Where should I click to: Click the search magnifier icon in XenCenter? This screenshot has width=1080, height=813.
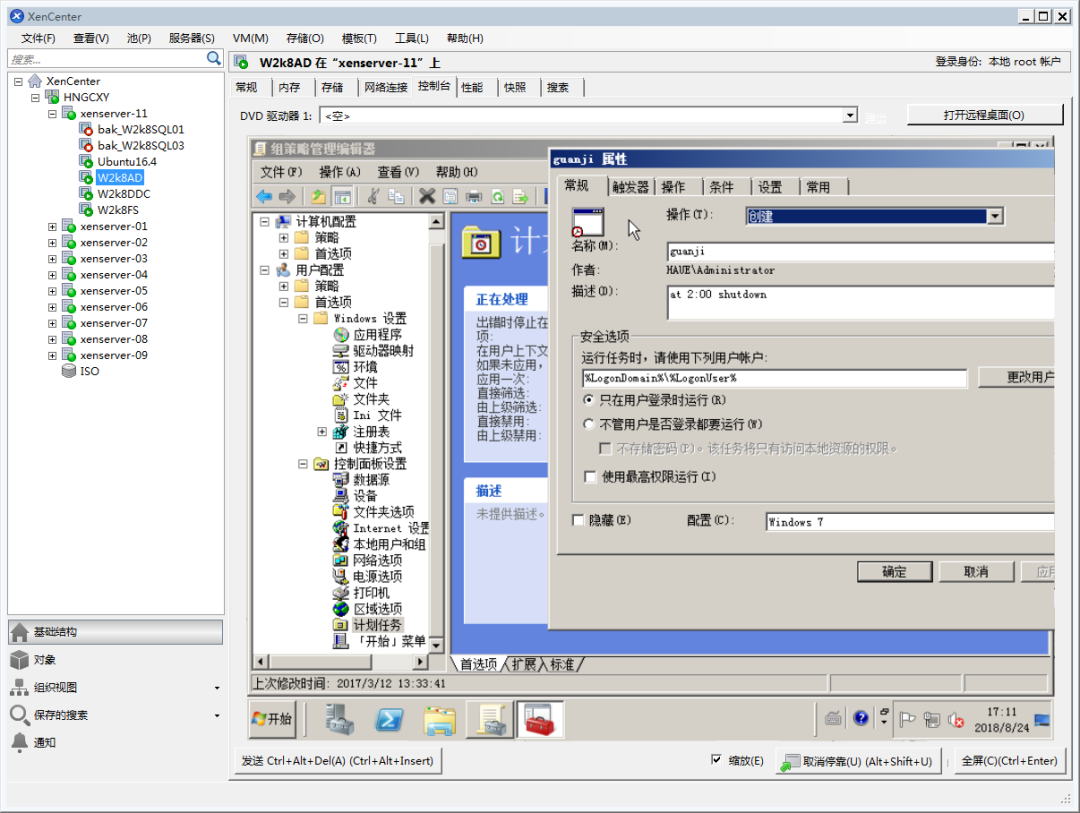(x=214, y=59)
